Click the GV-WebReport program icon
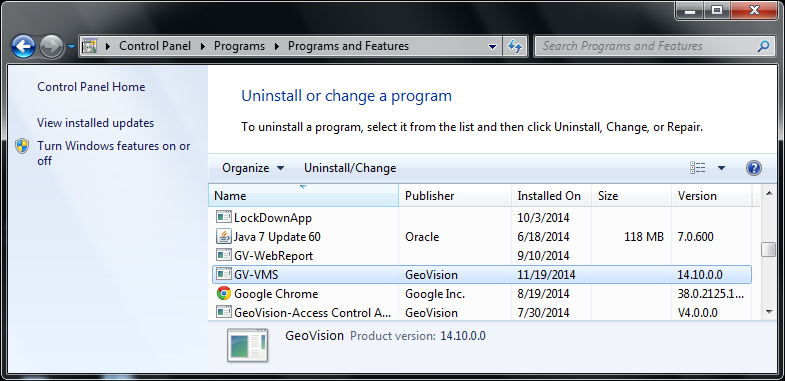 [223, 255]
